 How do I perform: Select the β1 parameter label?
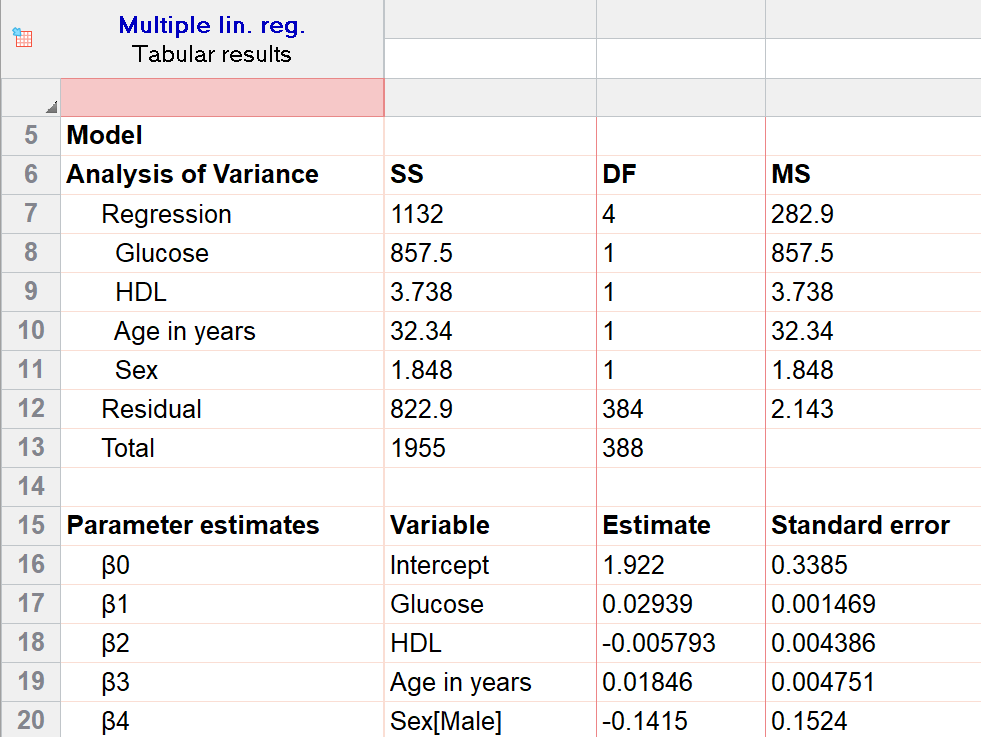tap(116, 604)
